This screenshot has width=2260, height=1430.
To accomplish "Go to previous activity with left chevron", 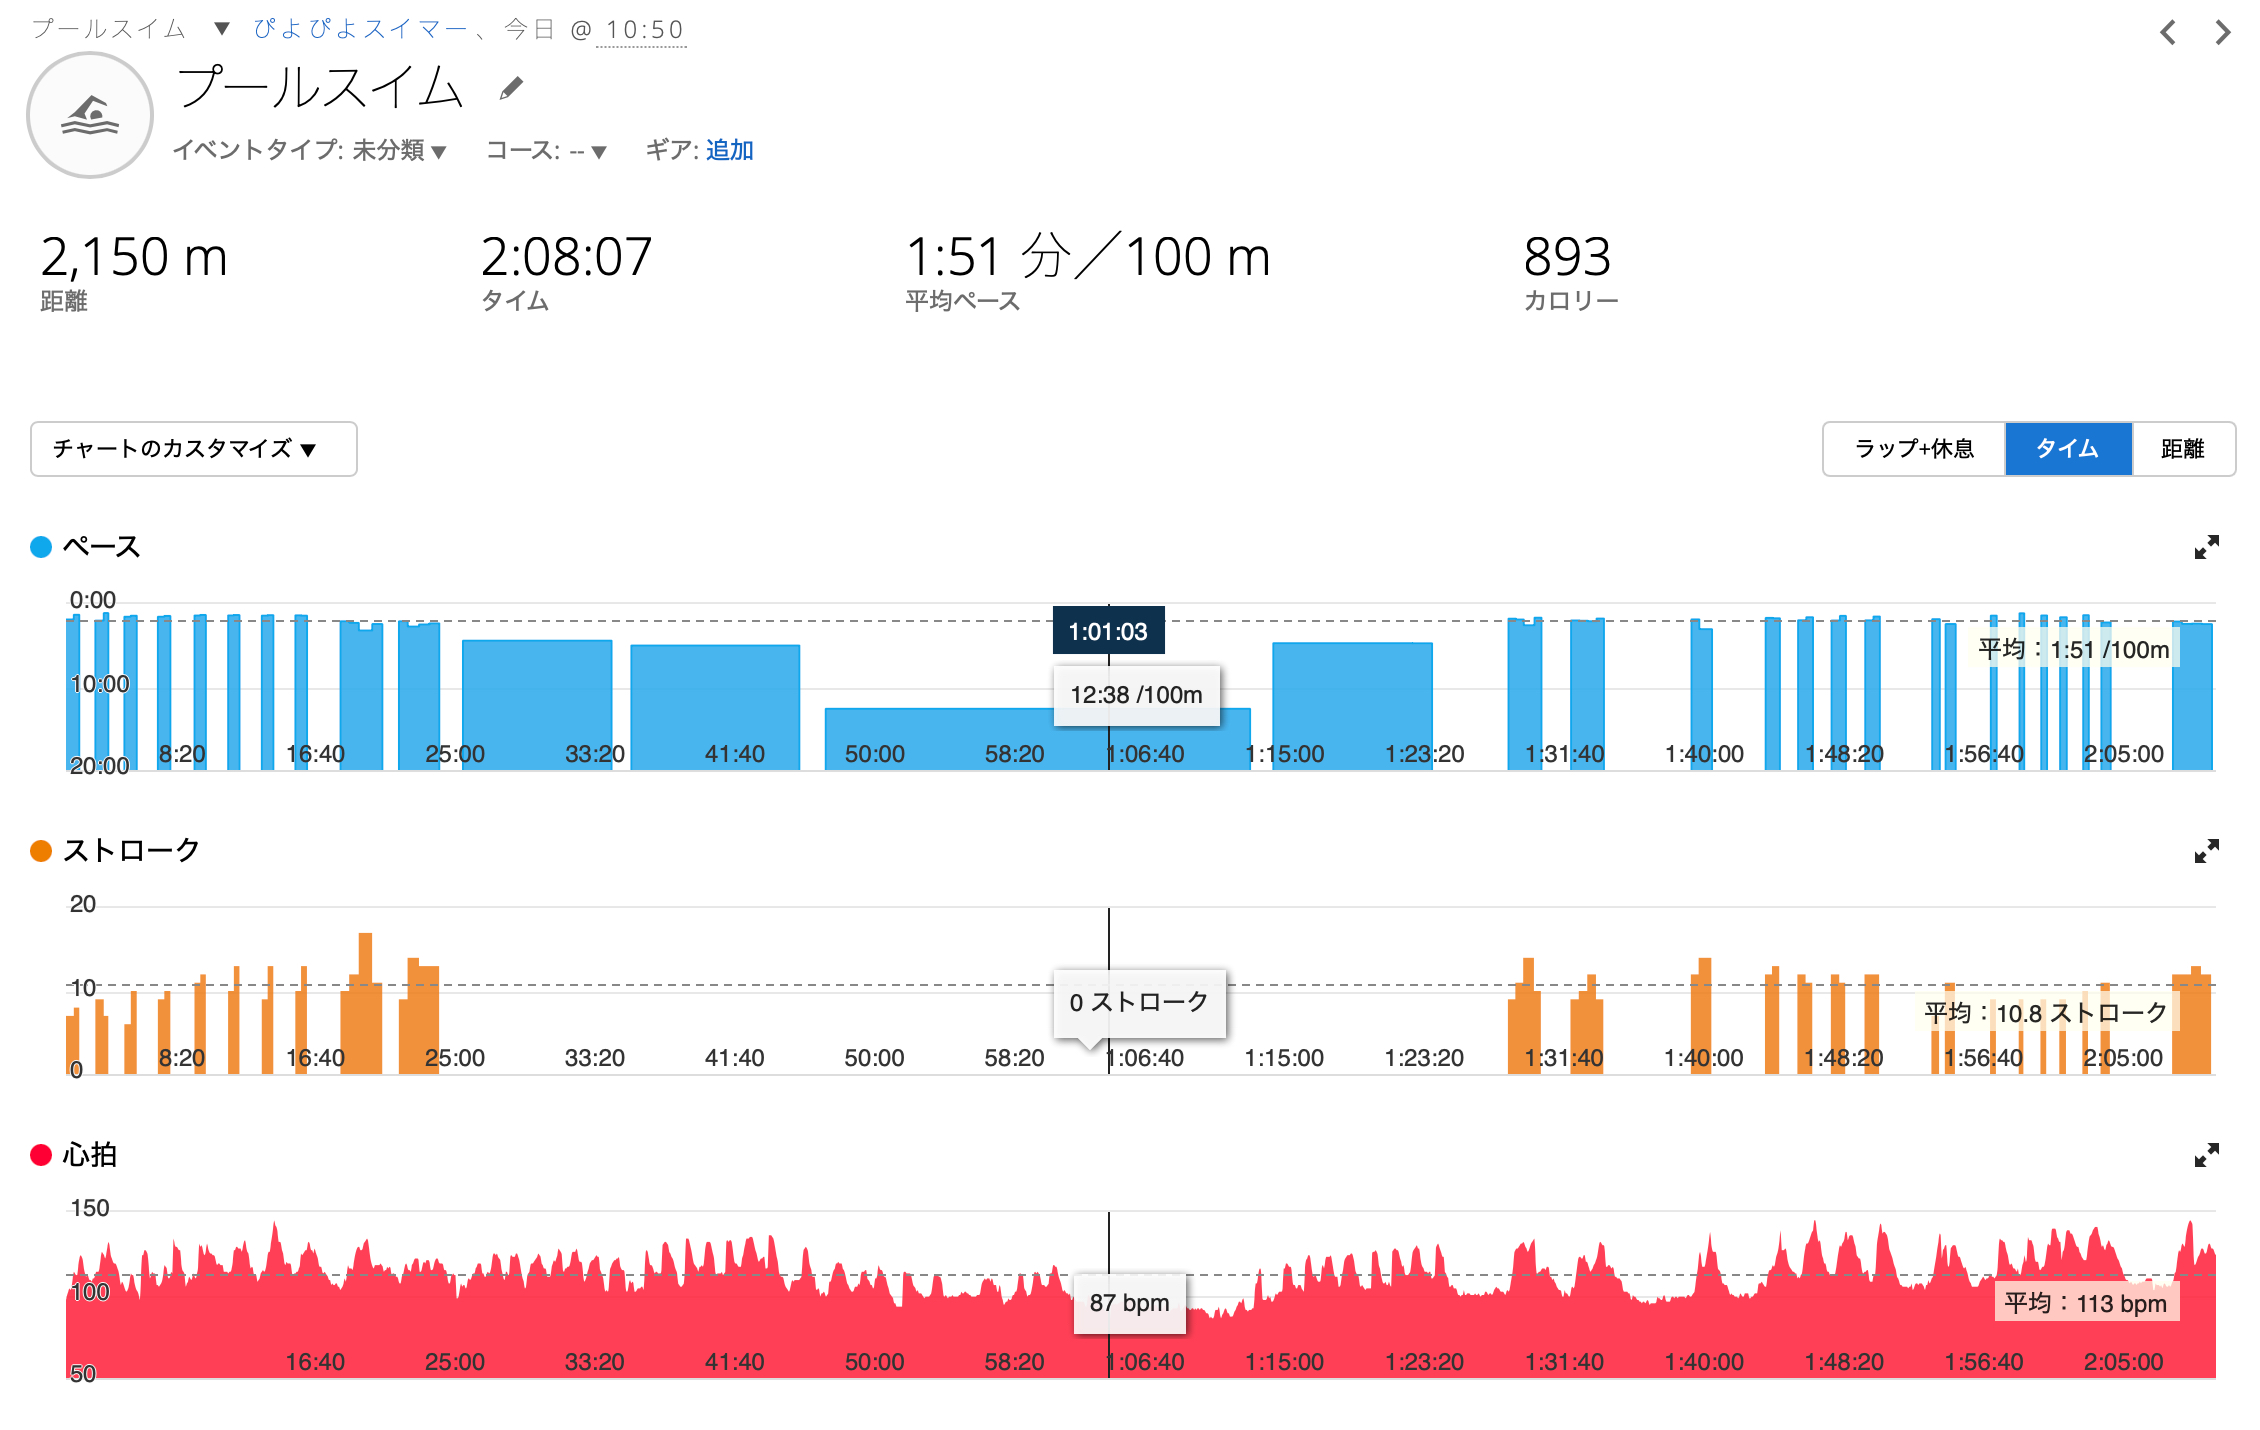I will point(2168,33).
